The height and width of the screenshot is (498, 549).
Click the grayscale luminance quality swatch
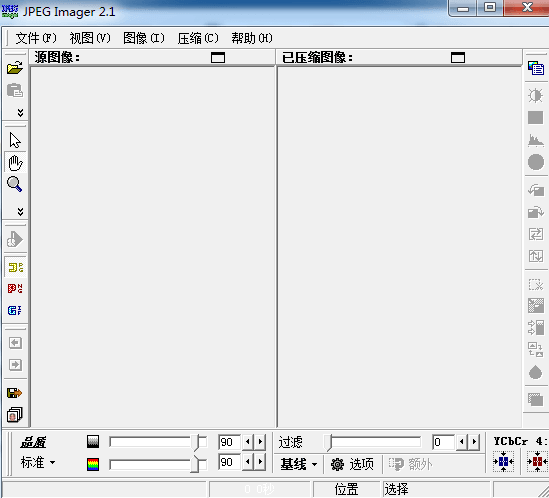tap(93, 442)
